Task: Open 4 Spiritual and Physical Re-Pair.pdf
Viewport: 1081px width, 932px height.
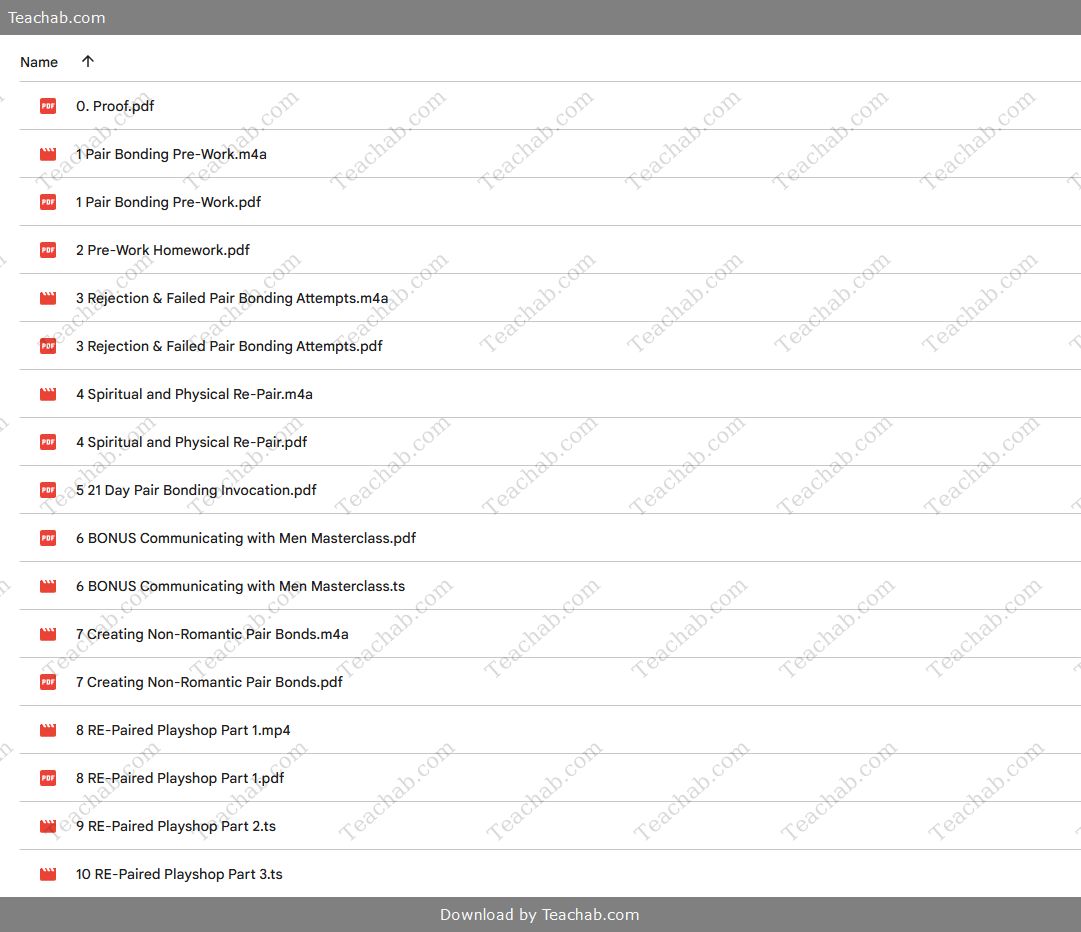Action: tap(191, 442)
